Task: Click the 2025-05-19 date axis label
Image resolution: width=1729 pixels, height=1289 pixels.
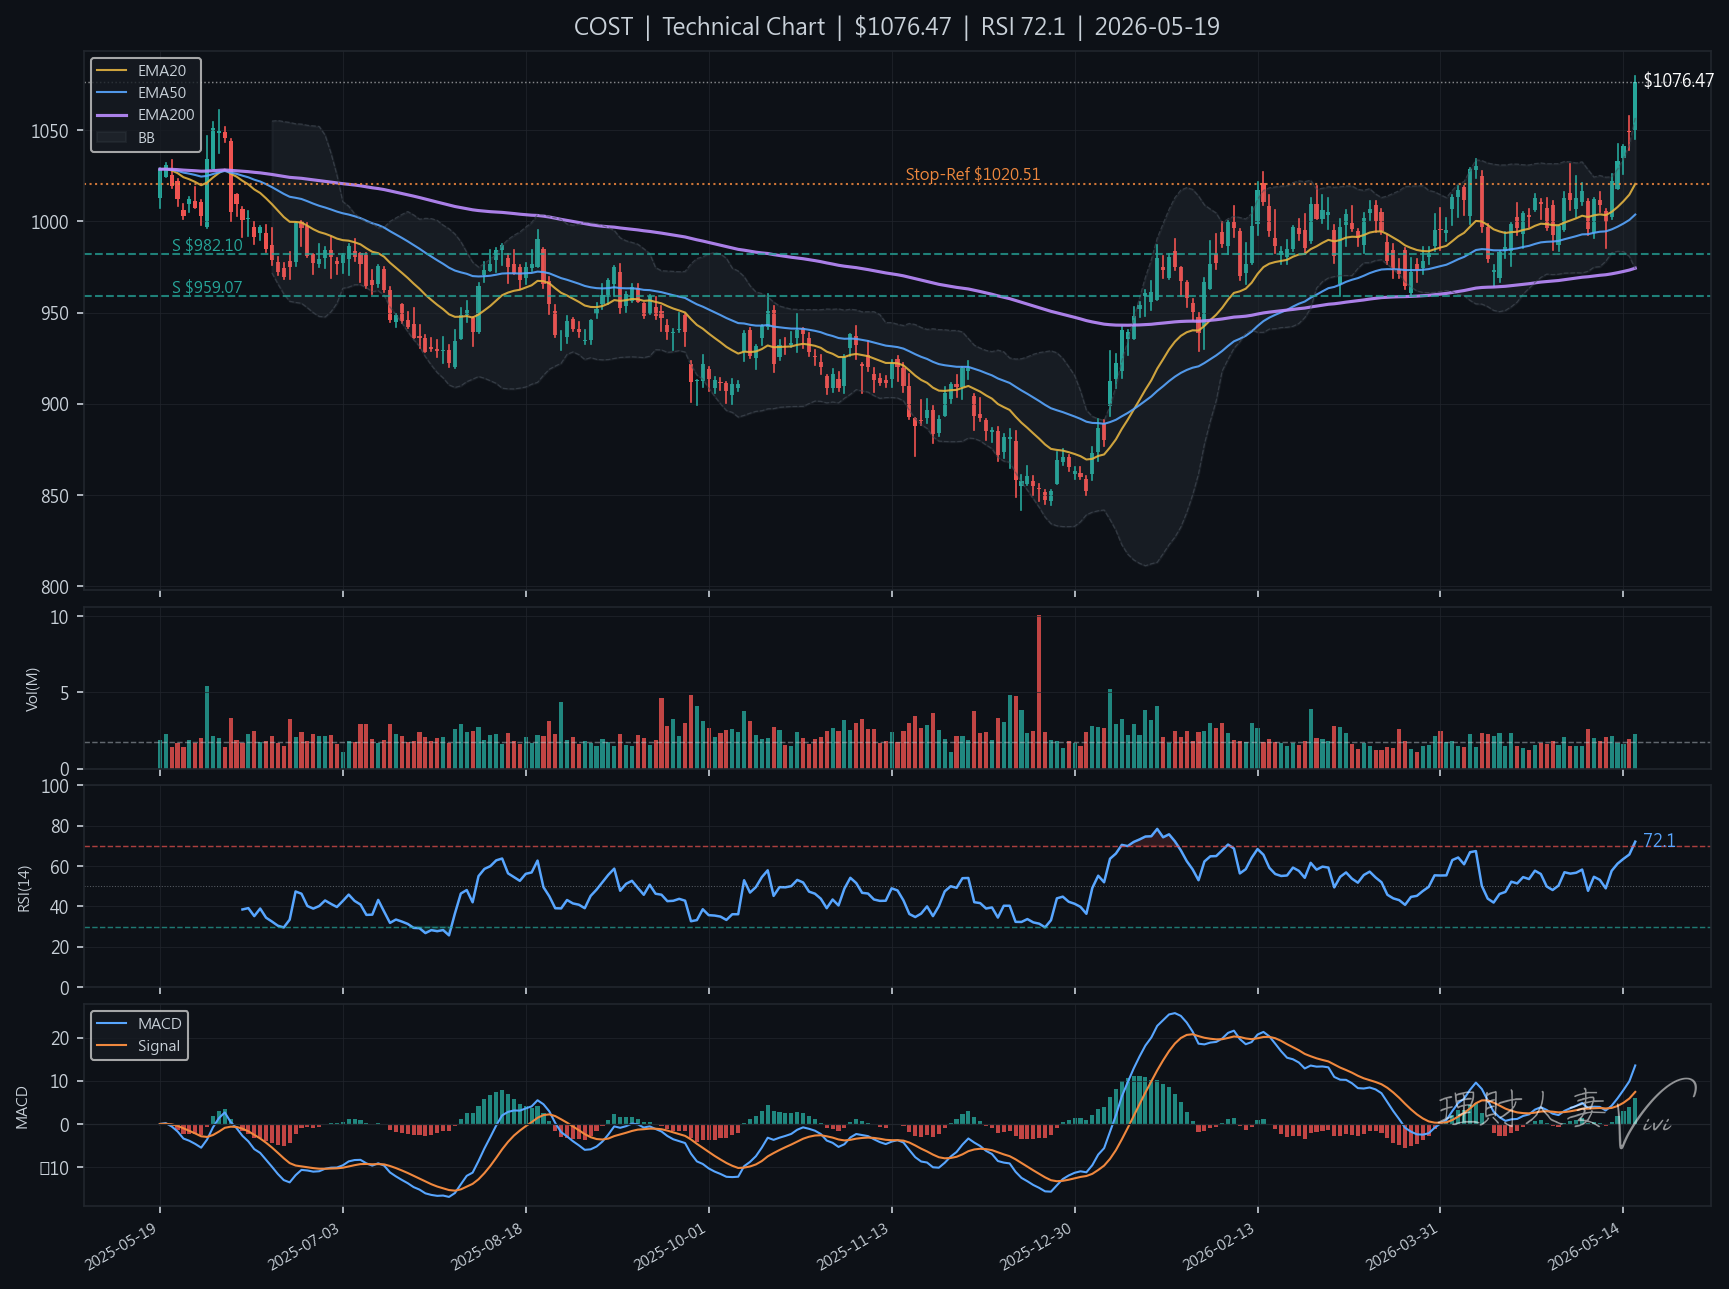Action: tap(121, 1247)
